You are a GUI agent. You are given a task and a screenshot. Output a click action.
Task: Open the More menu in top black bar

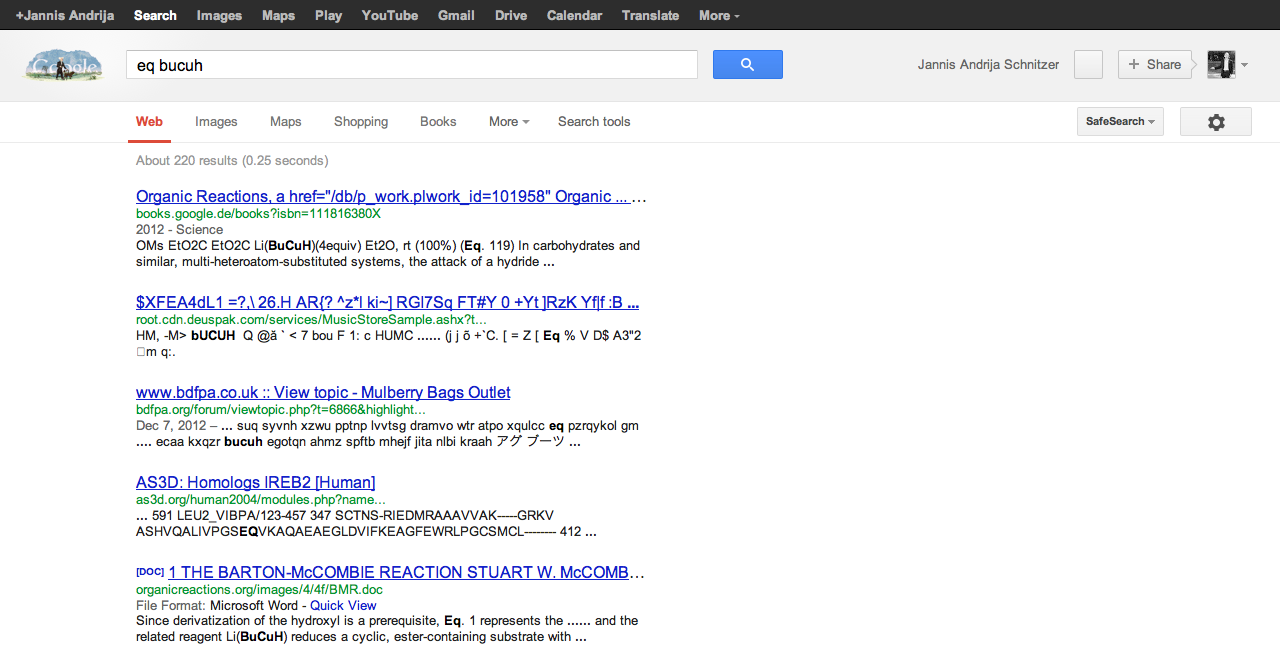719,15
